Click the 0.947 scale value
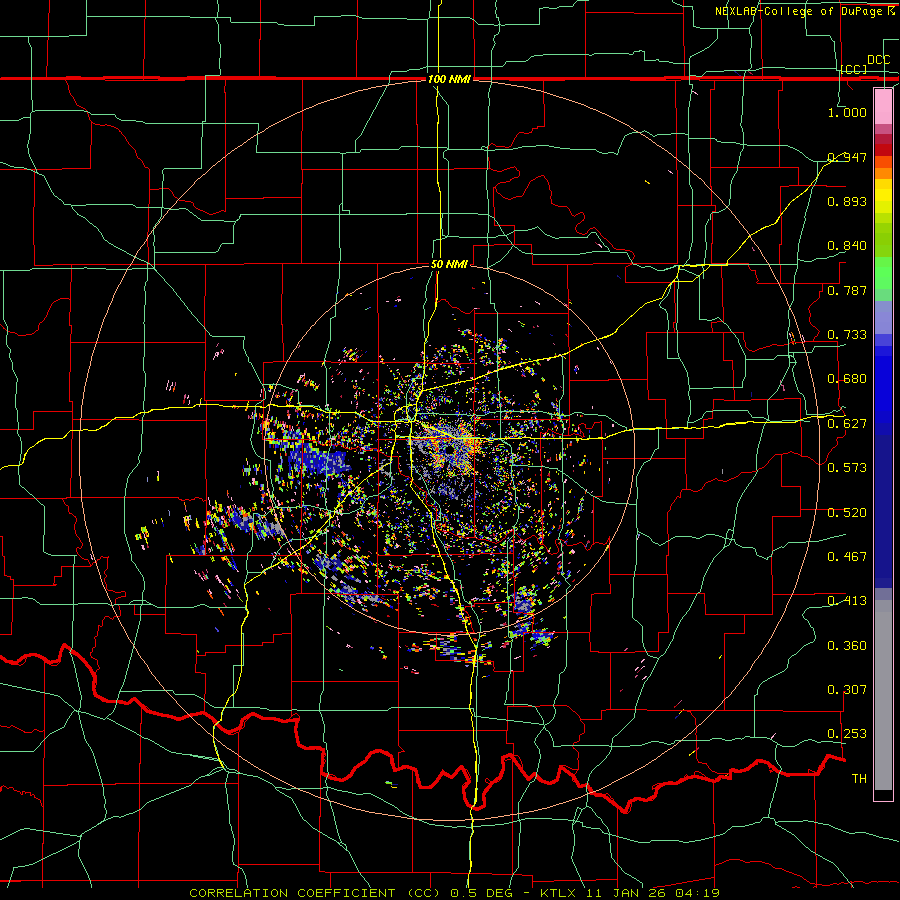 click(847, 157)
